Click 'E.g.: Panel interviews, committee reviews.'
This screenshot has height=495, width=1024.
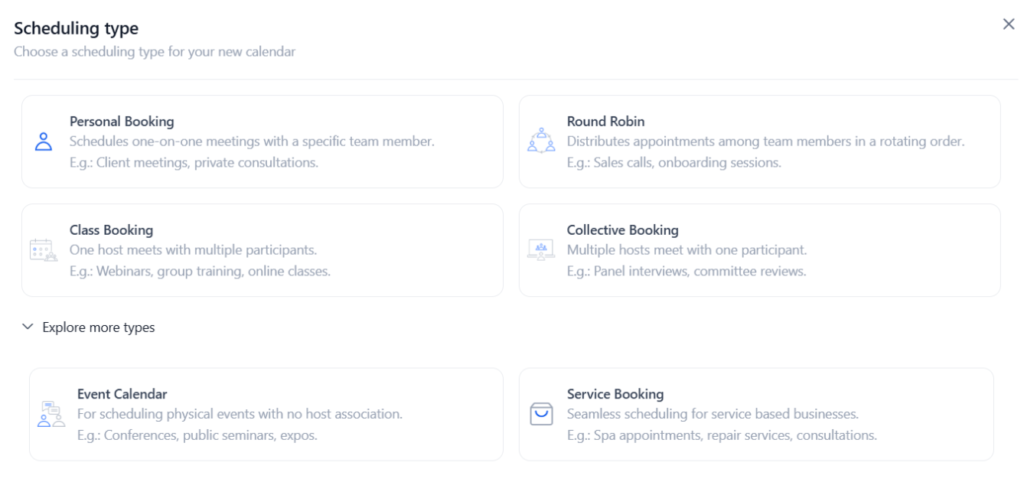[686, 270]
